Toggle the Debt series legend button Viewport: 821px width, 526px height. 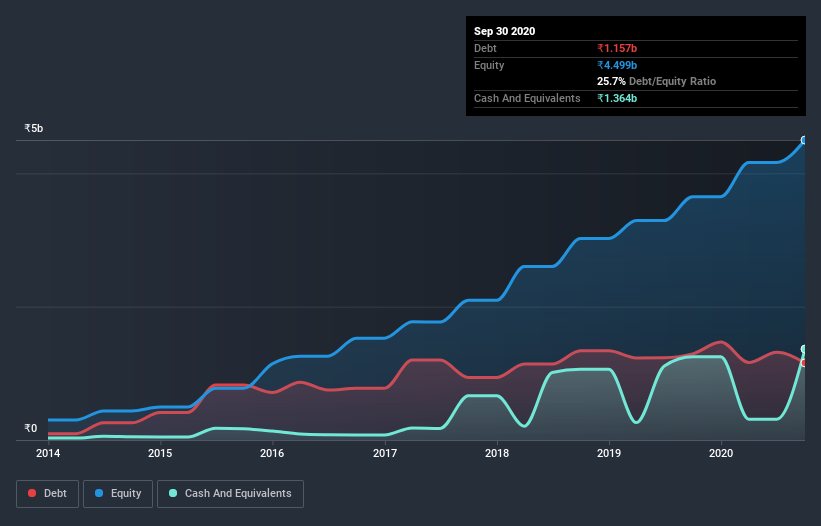click(47, 494)
